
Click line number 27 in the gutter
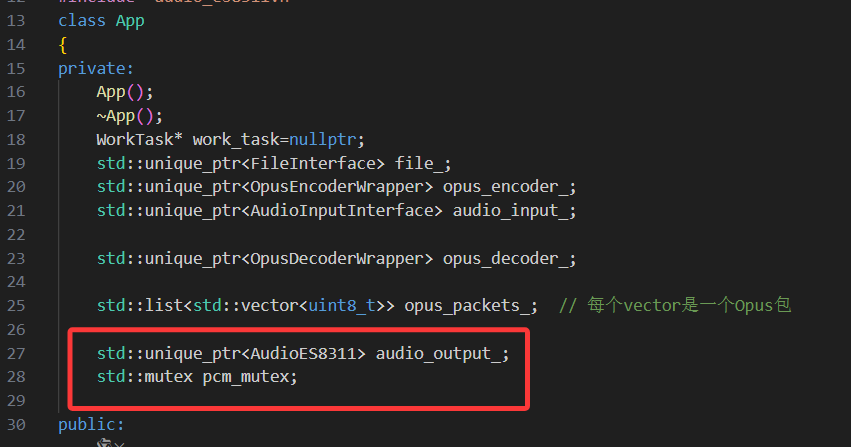pyautogui.click(x=16, y=354)
